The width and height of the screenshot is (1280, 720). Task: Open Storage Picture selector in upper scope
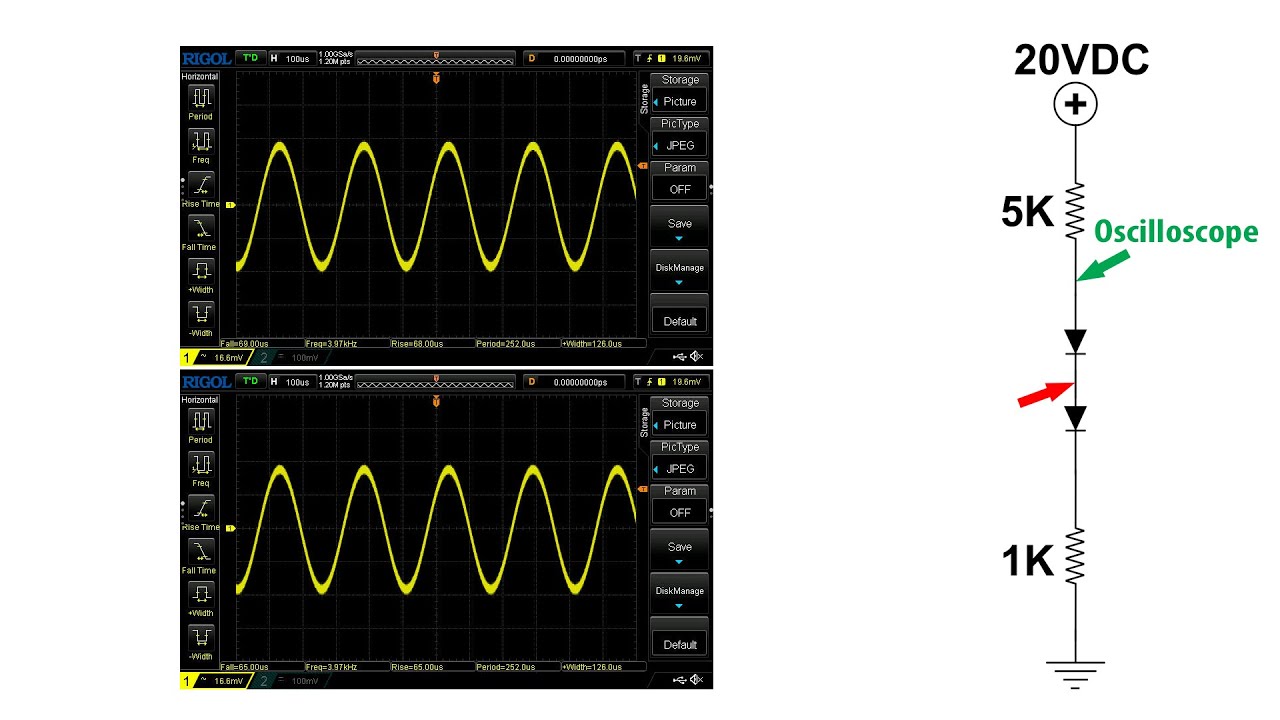pyautogui.click(x=680, y=93)
